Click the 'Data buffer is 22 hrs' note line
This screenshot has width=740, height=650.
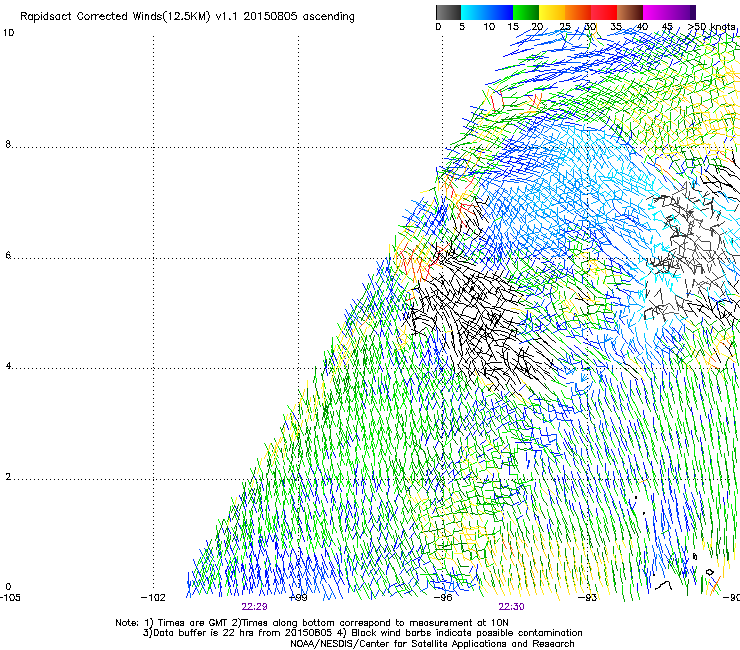pos(362,633)
